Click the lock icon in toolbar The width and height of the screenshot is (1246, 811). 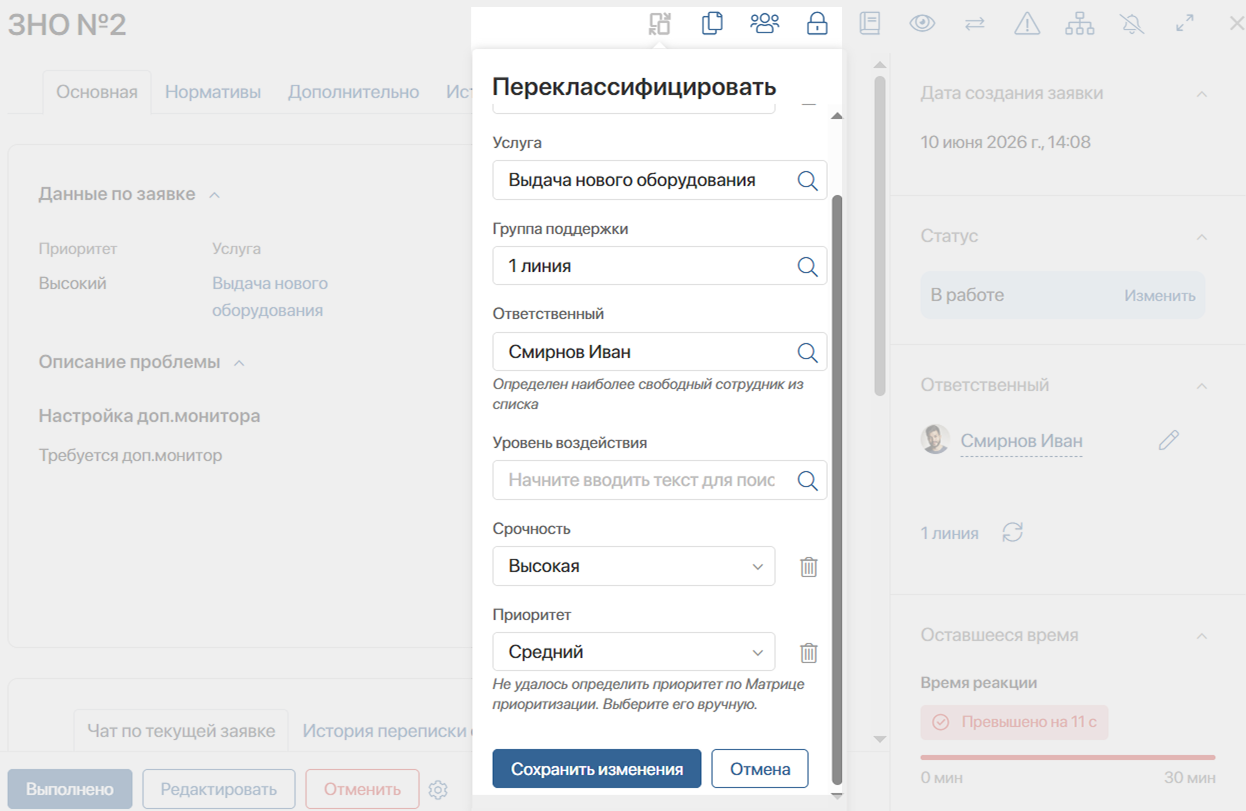coord(817,23)
